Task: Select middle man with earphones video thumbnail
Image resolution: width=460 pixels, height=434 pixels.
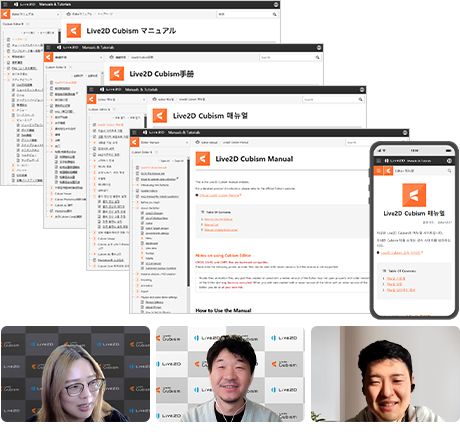Action: (x=230, y=374)
